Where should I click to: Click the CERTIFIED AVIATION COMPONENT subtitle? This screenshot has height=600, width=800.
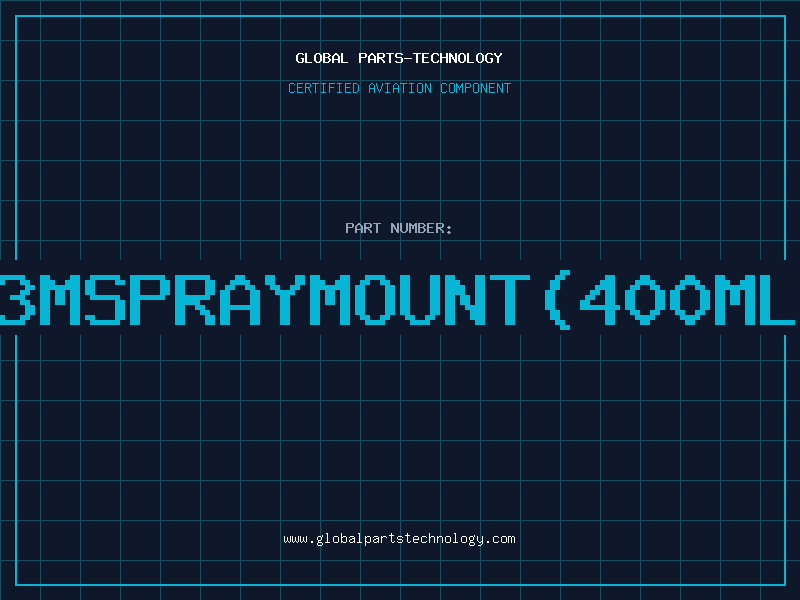399,88
